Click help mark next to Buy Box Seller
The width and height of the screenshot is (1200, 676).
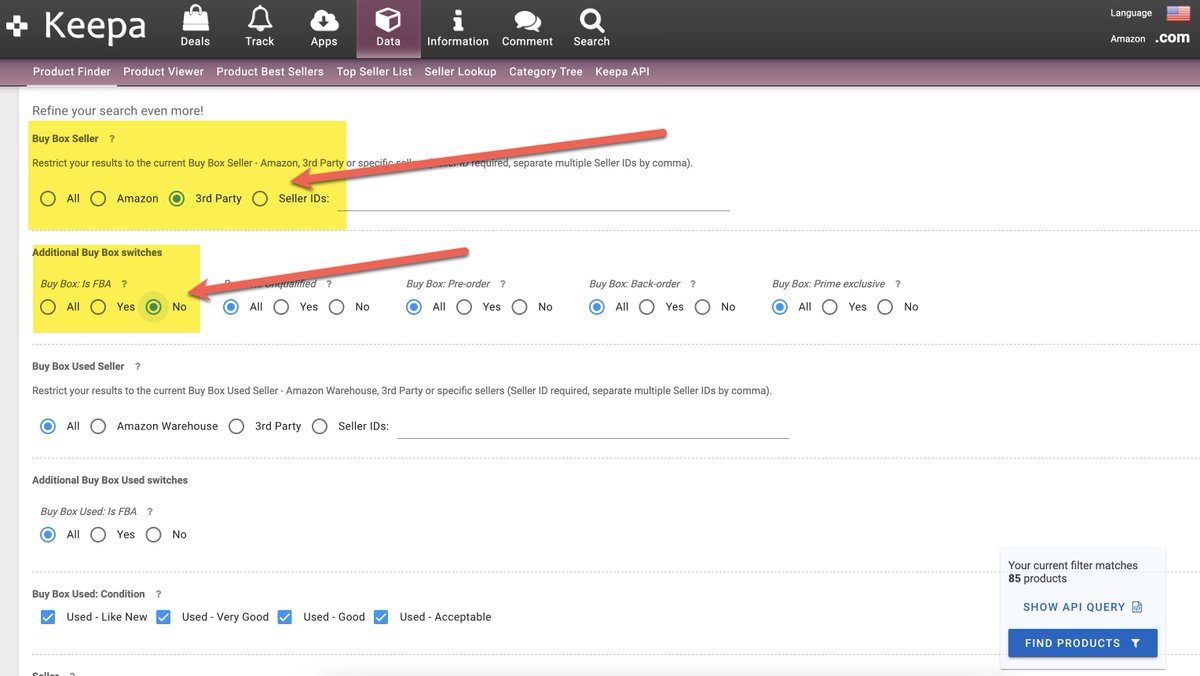click(112, 139)
